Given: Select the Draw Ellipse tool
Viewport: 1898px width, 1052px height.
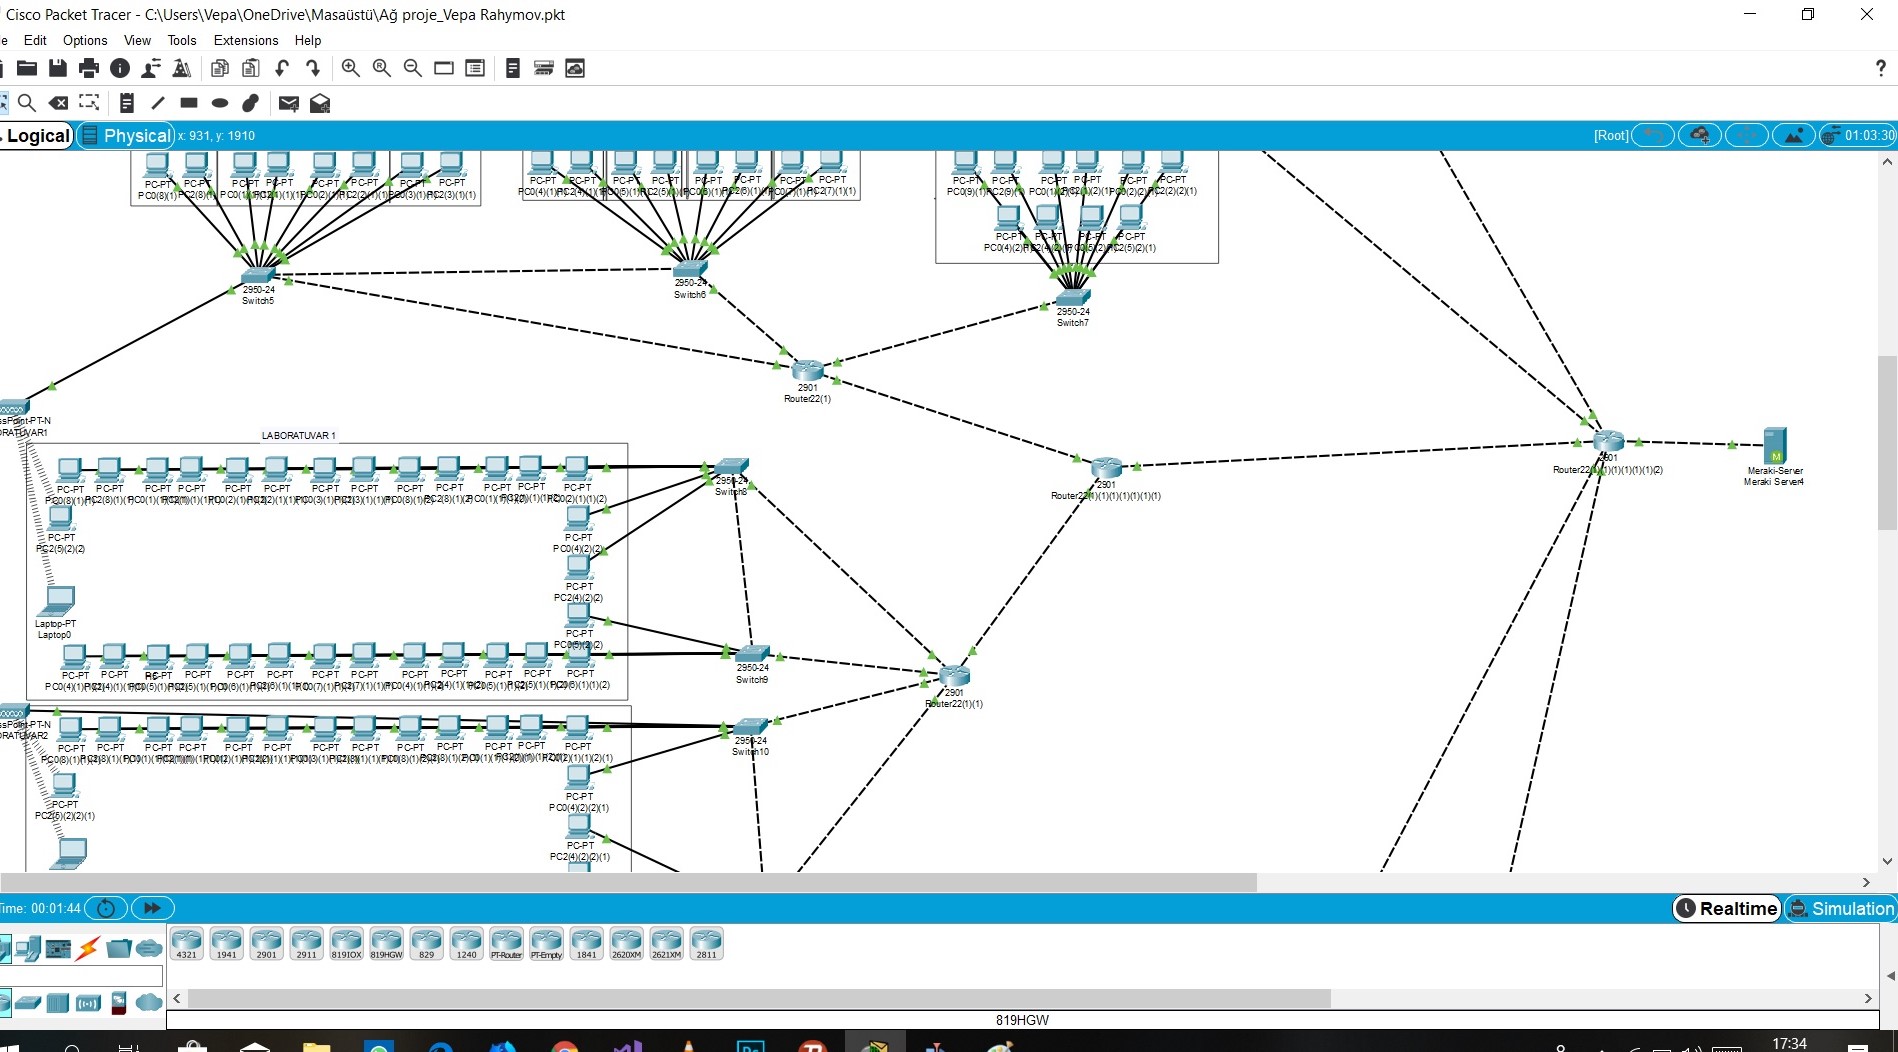Looking at the screenshot, I should (220, 103).
